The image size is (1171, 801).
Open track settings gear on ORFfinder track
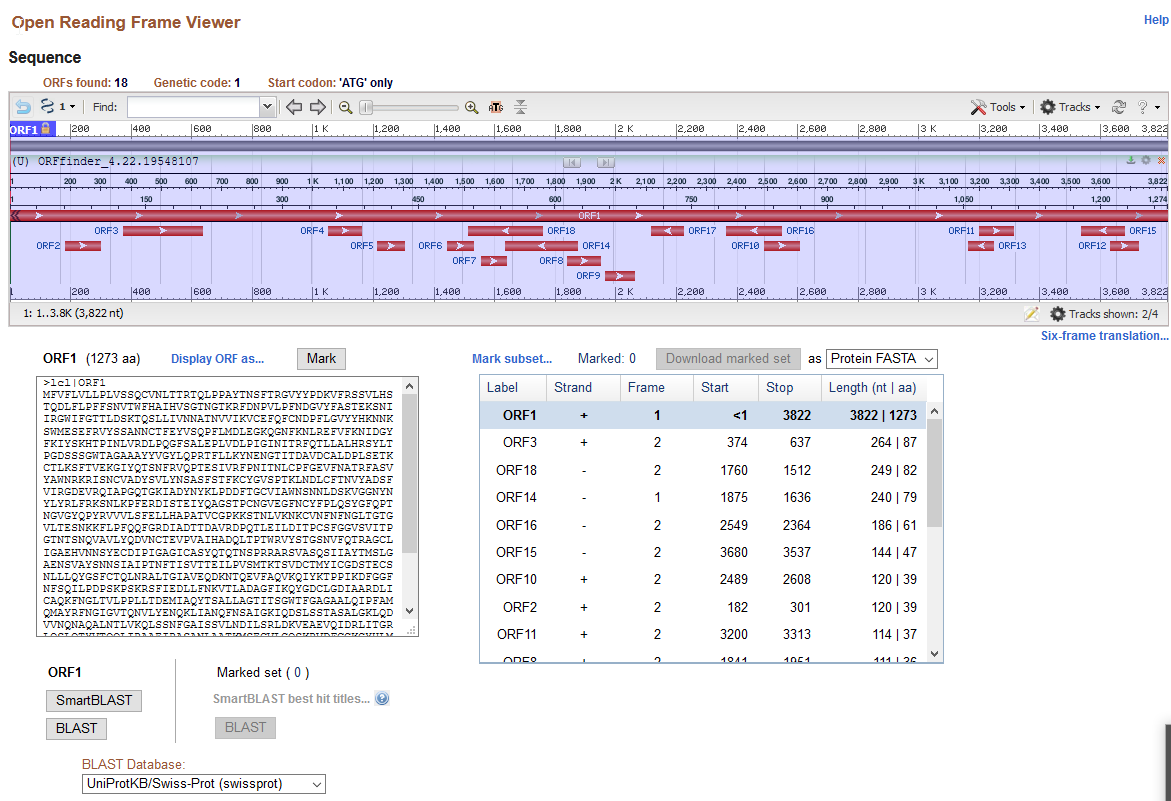[x=1146, y=160]
